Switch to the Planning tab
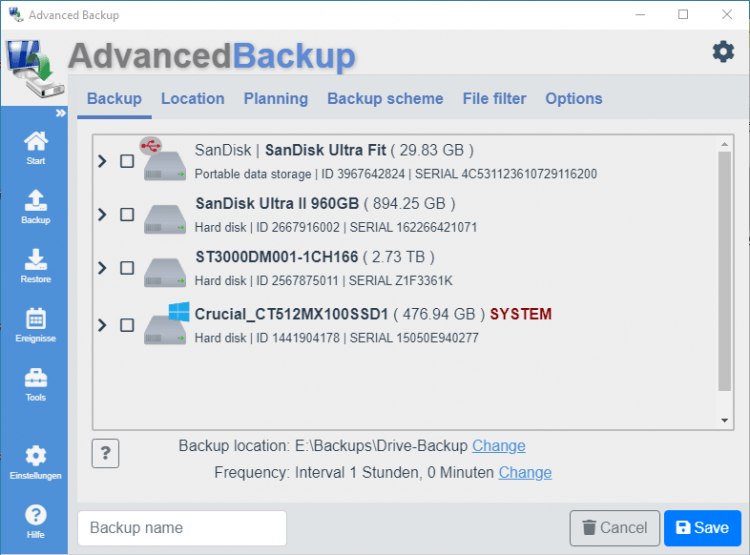Image resolution: width=750 pixels, height=555 pixels. point(276,98)
